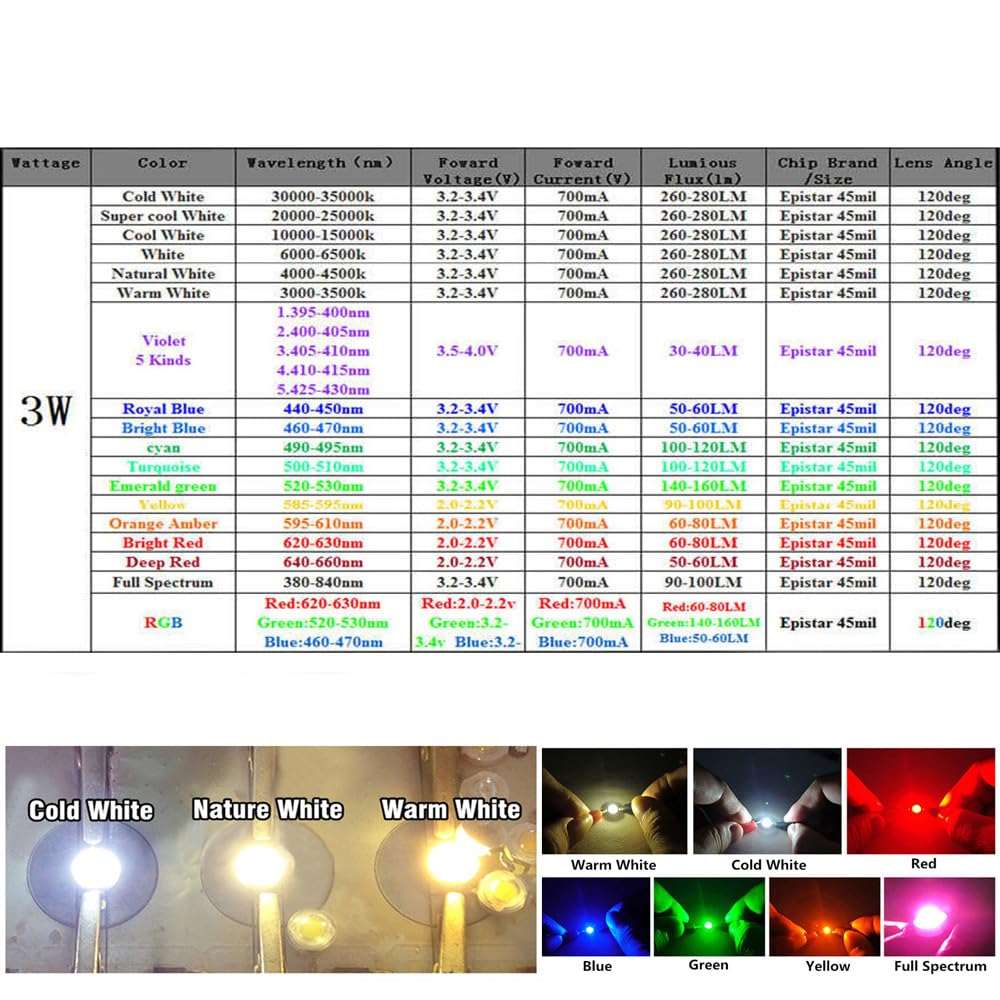Select the 'Cold White' color cell in table

click(x=163, y=196)
